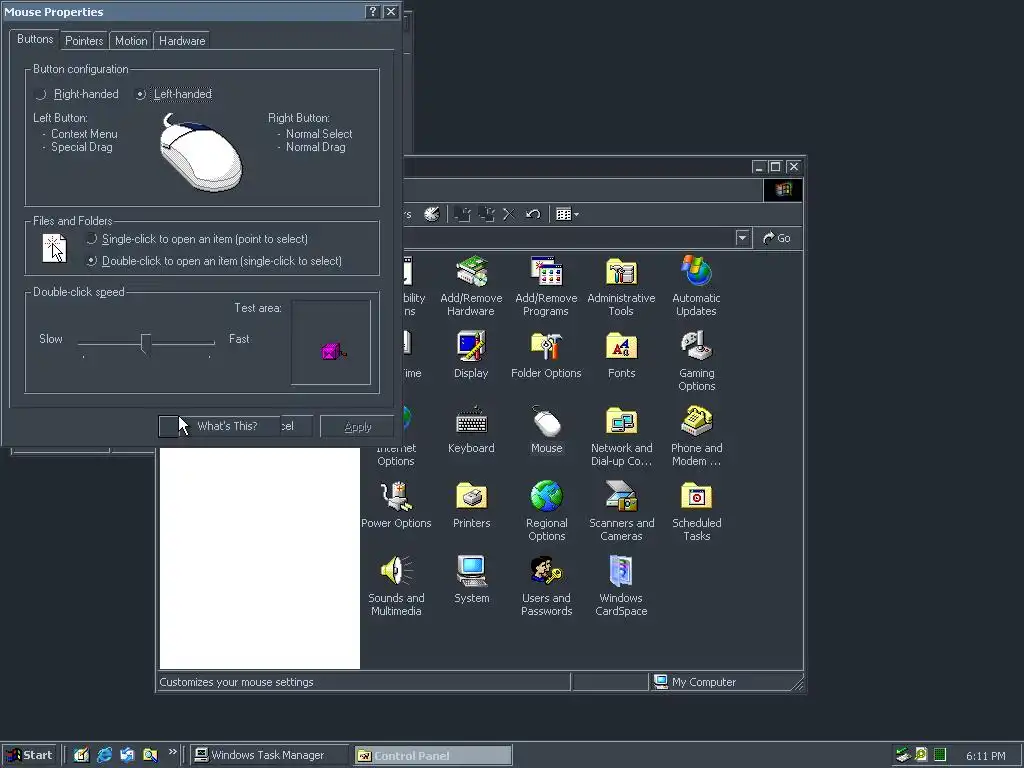The height and width of the screenshot is (768, 1024).
Task: Expand the address bar dropdown
Action: pyautogui.click(x=743, y=238)
